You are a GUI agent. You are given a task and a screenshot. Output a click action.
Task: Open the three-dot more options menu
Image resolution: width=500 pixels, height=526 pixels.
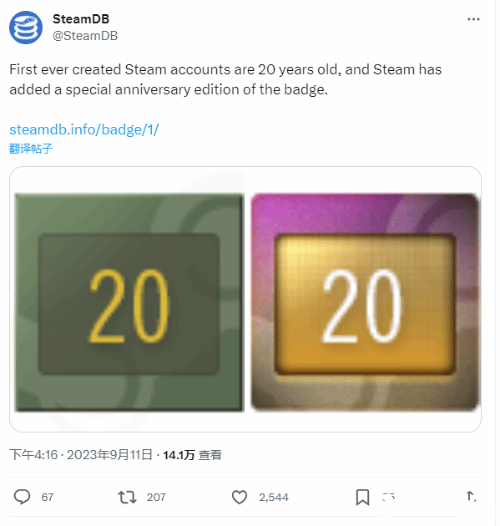click(473, 19)
